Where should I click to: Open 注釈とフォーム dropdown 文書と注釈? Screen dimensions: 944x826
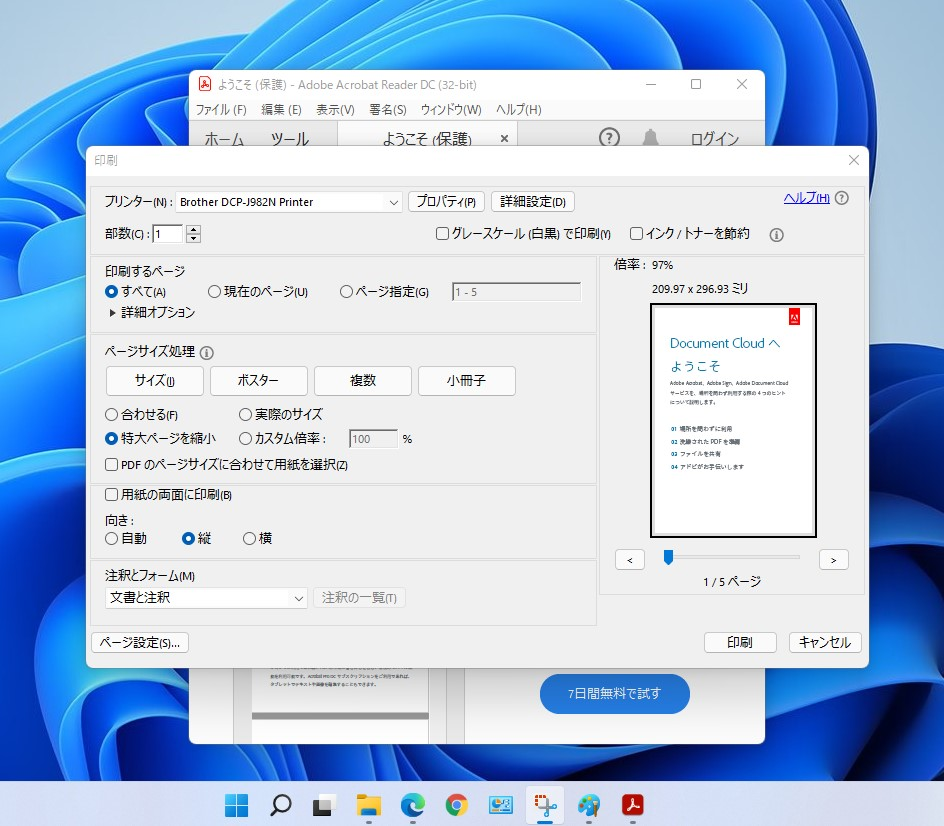tap(206, 598)
